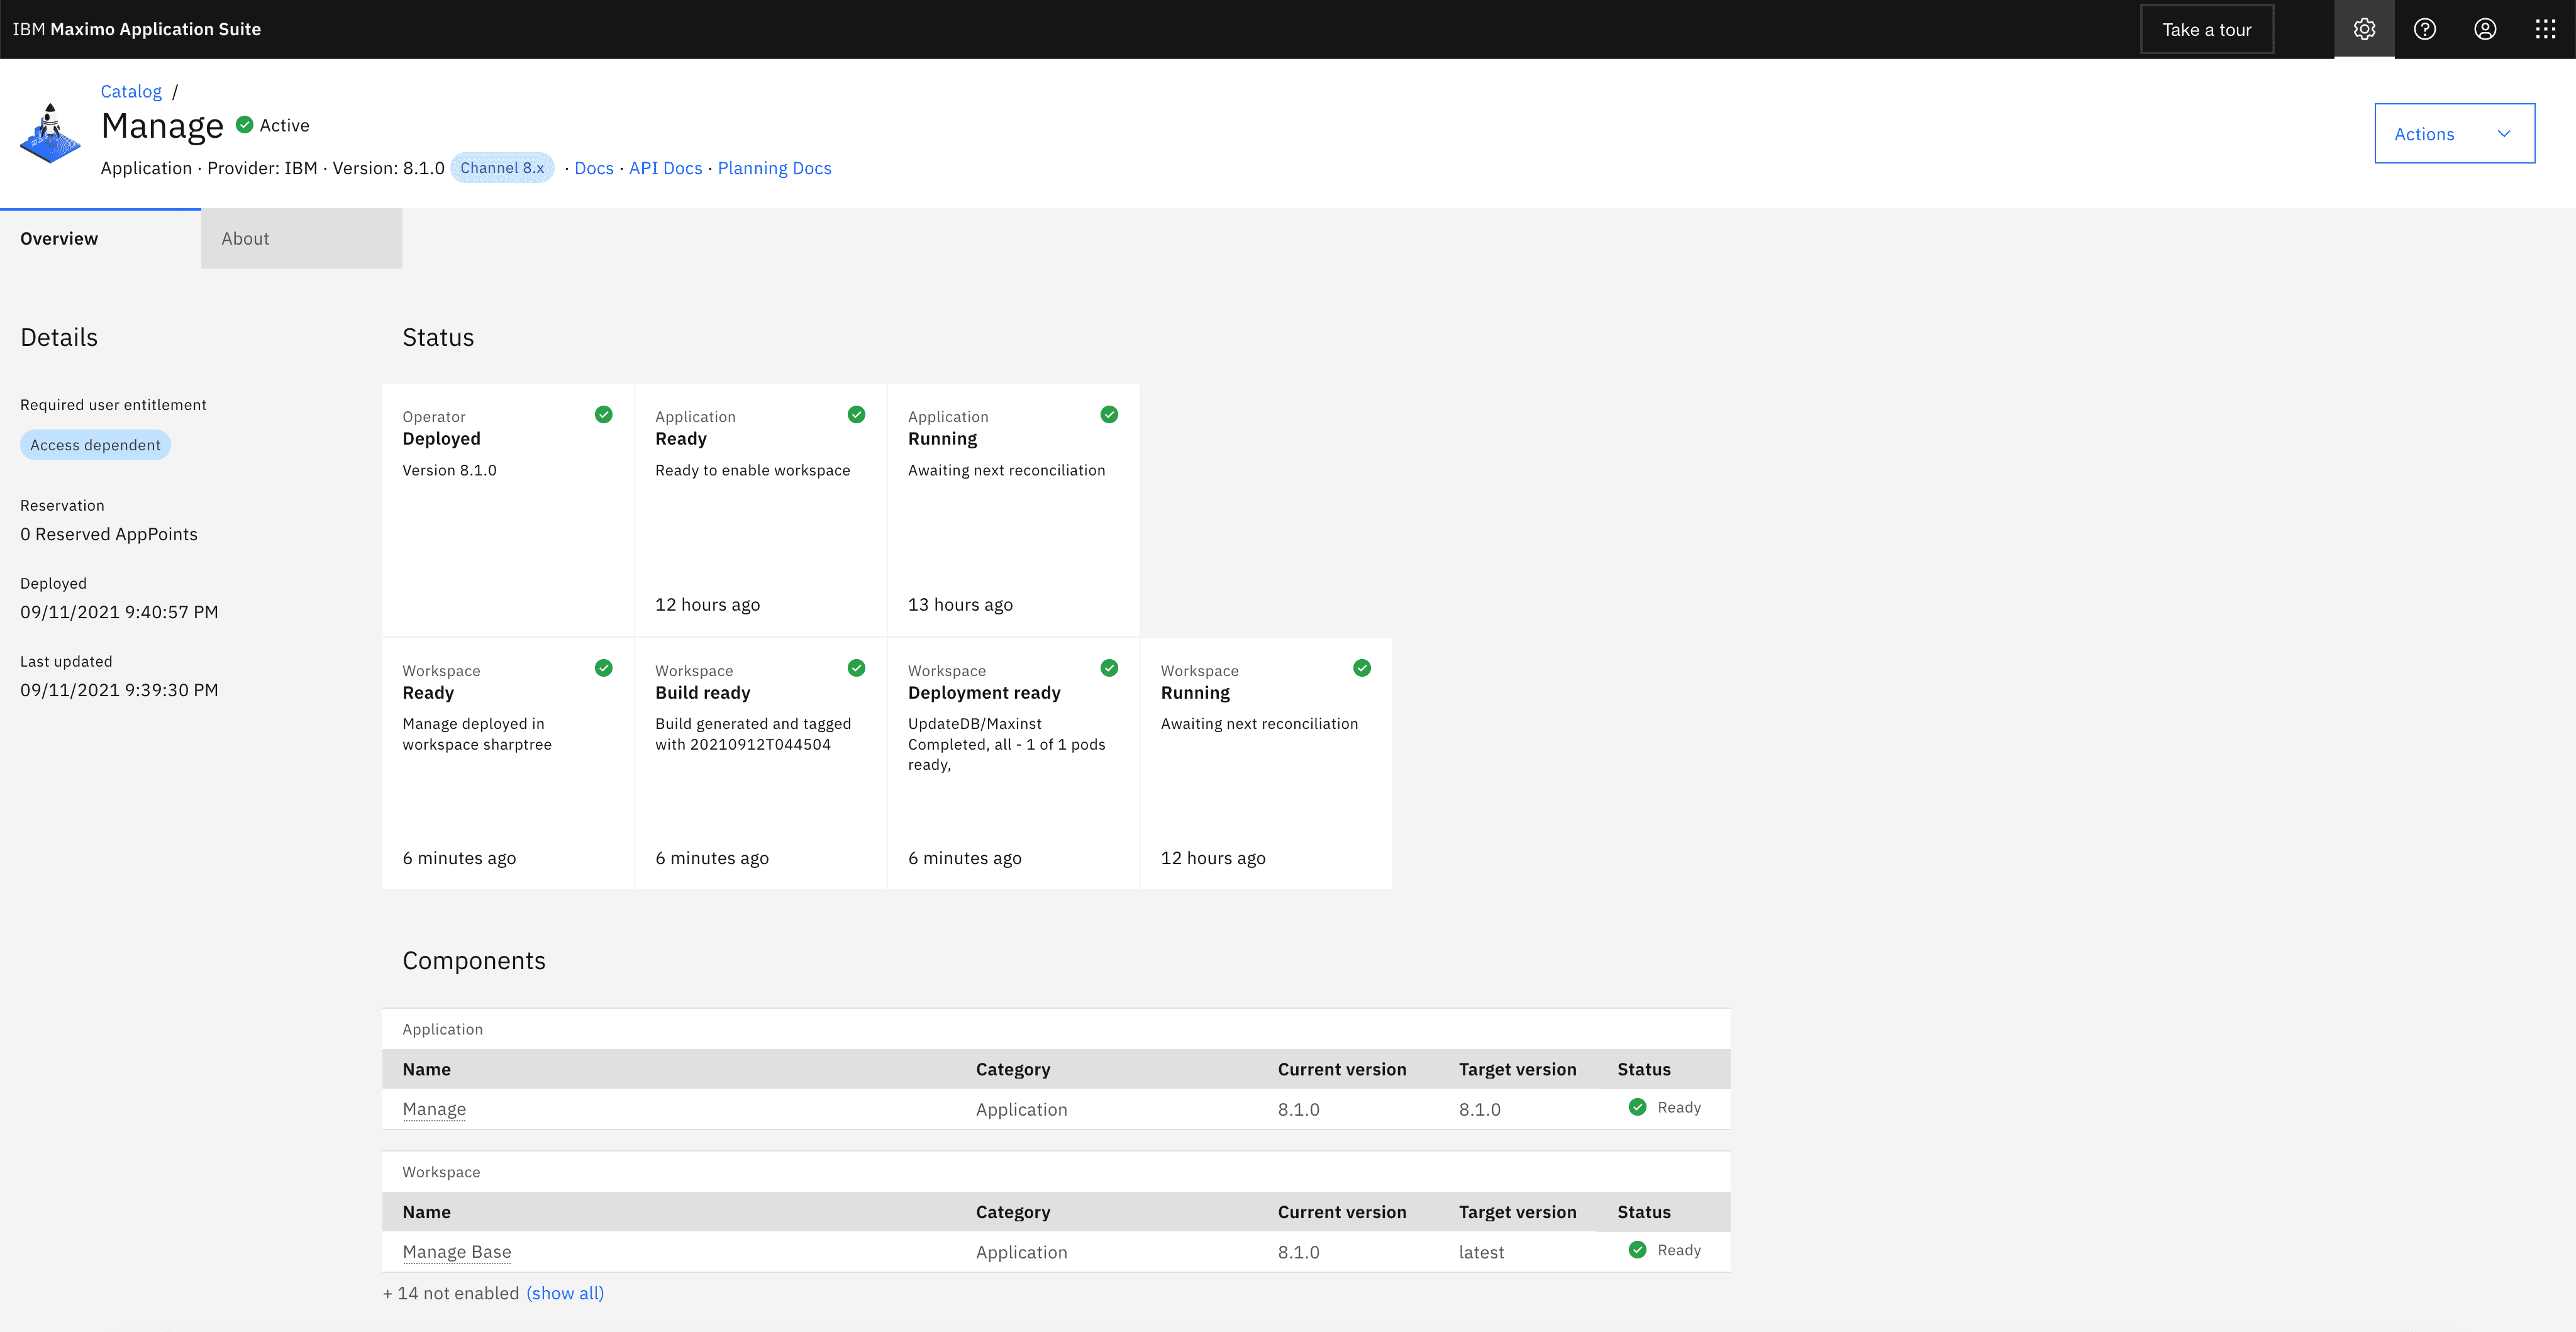Click 'UpdateDB/Maxinst Completed' description text
Image resolution: width=2576 pixels, height=1332 pixels.
[1006, 744]
